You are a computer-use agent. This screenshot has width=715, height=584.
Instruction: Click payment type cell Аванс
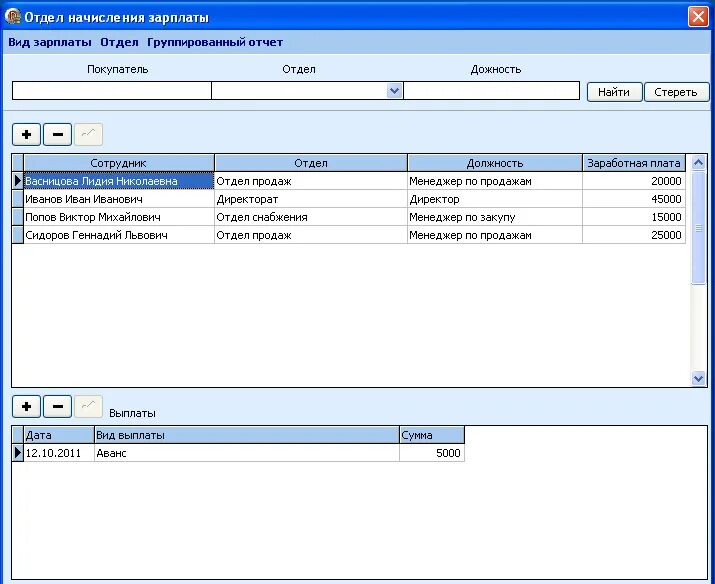pos(247,453)
